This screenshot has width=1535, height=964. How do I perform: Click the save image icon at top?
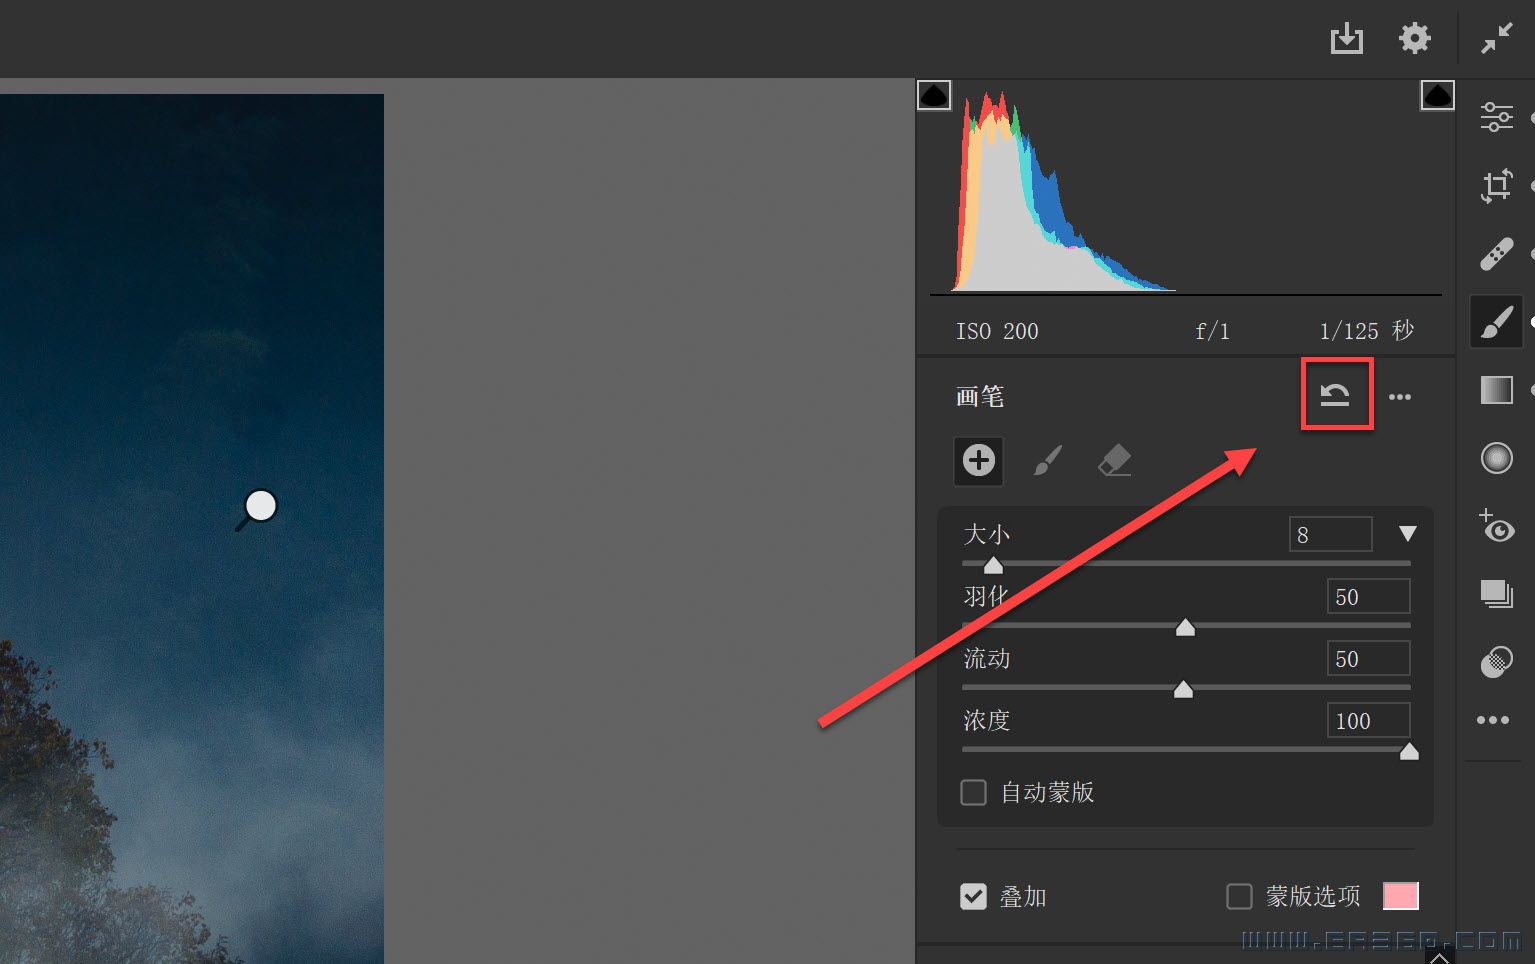click(1346, 39)
